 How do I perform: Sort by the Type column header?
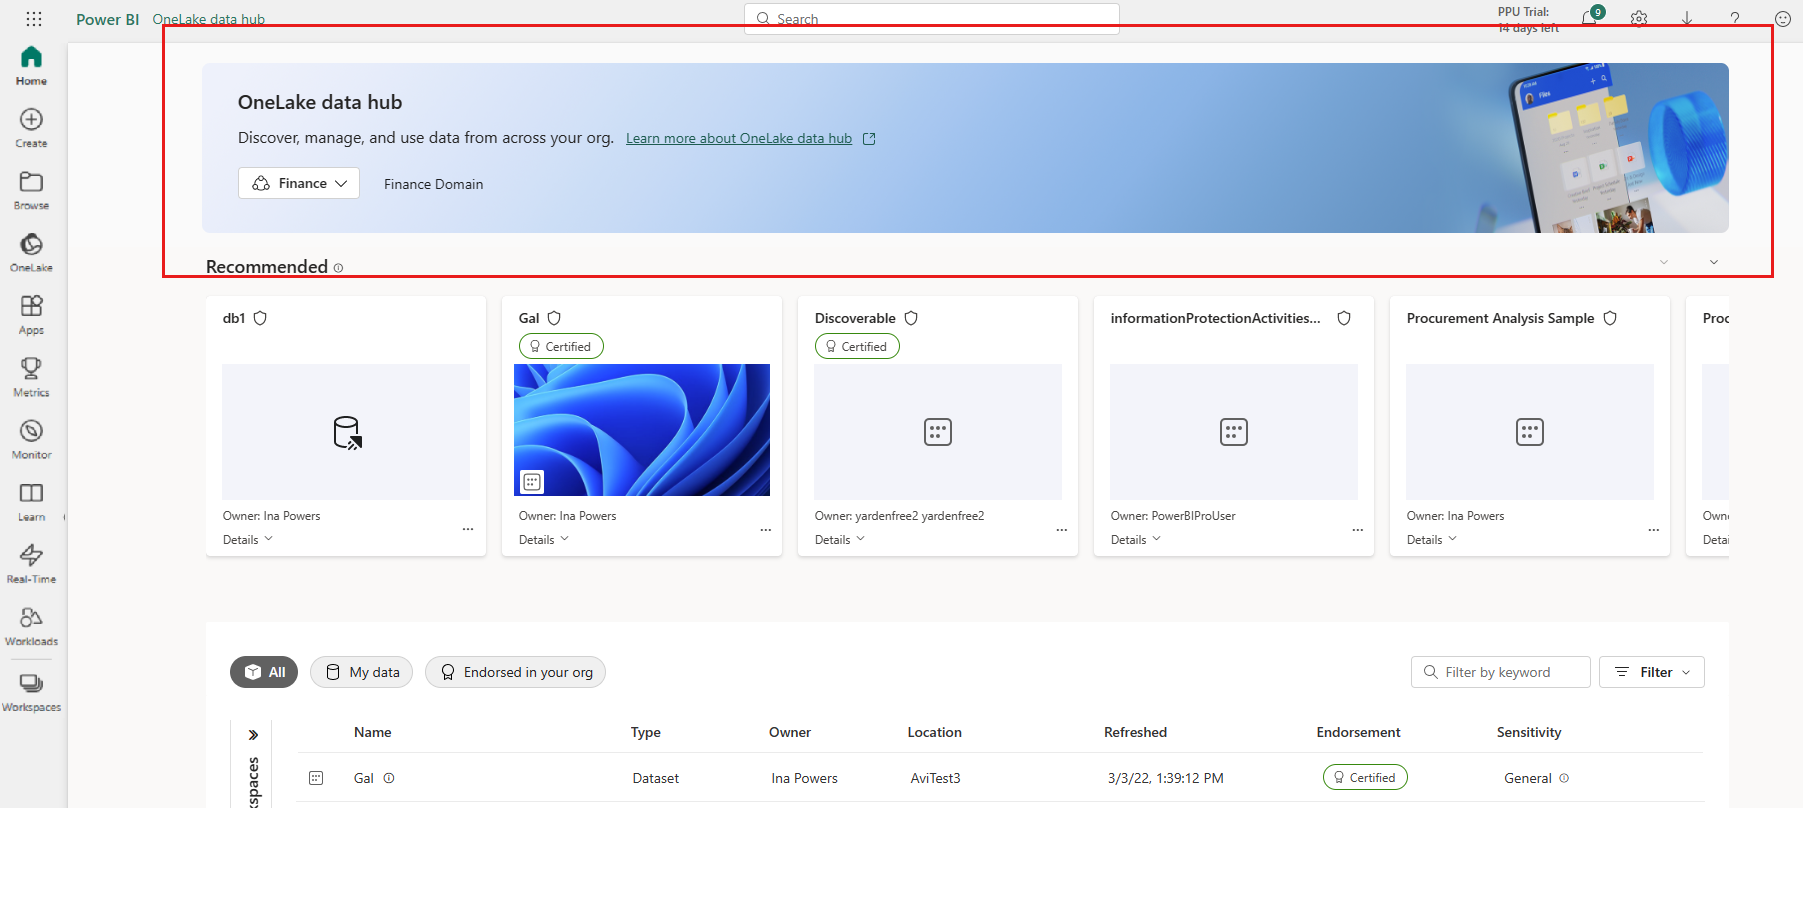[x=645, y=732]
